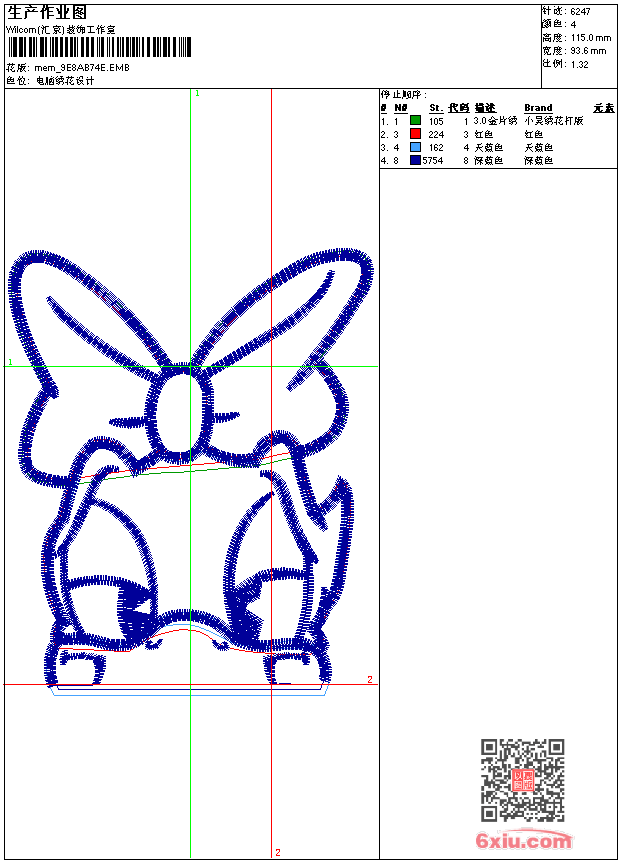Click 天蓝色 in the 描述 column
Image resolution: width=620 pixels, height=860 pixels.
click(489, 148)
